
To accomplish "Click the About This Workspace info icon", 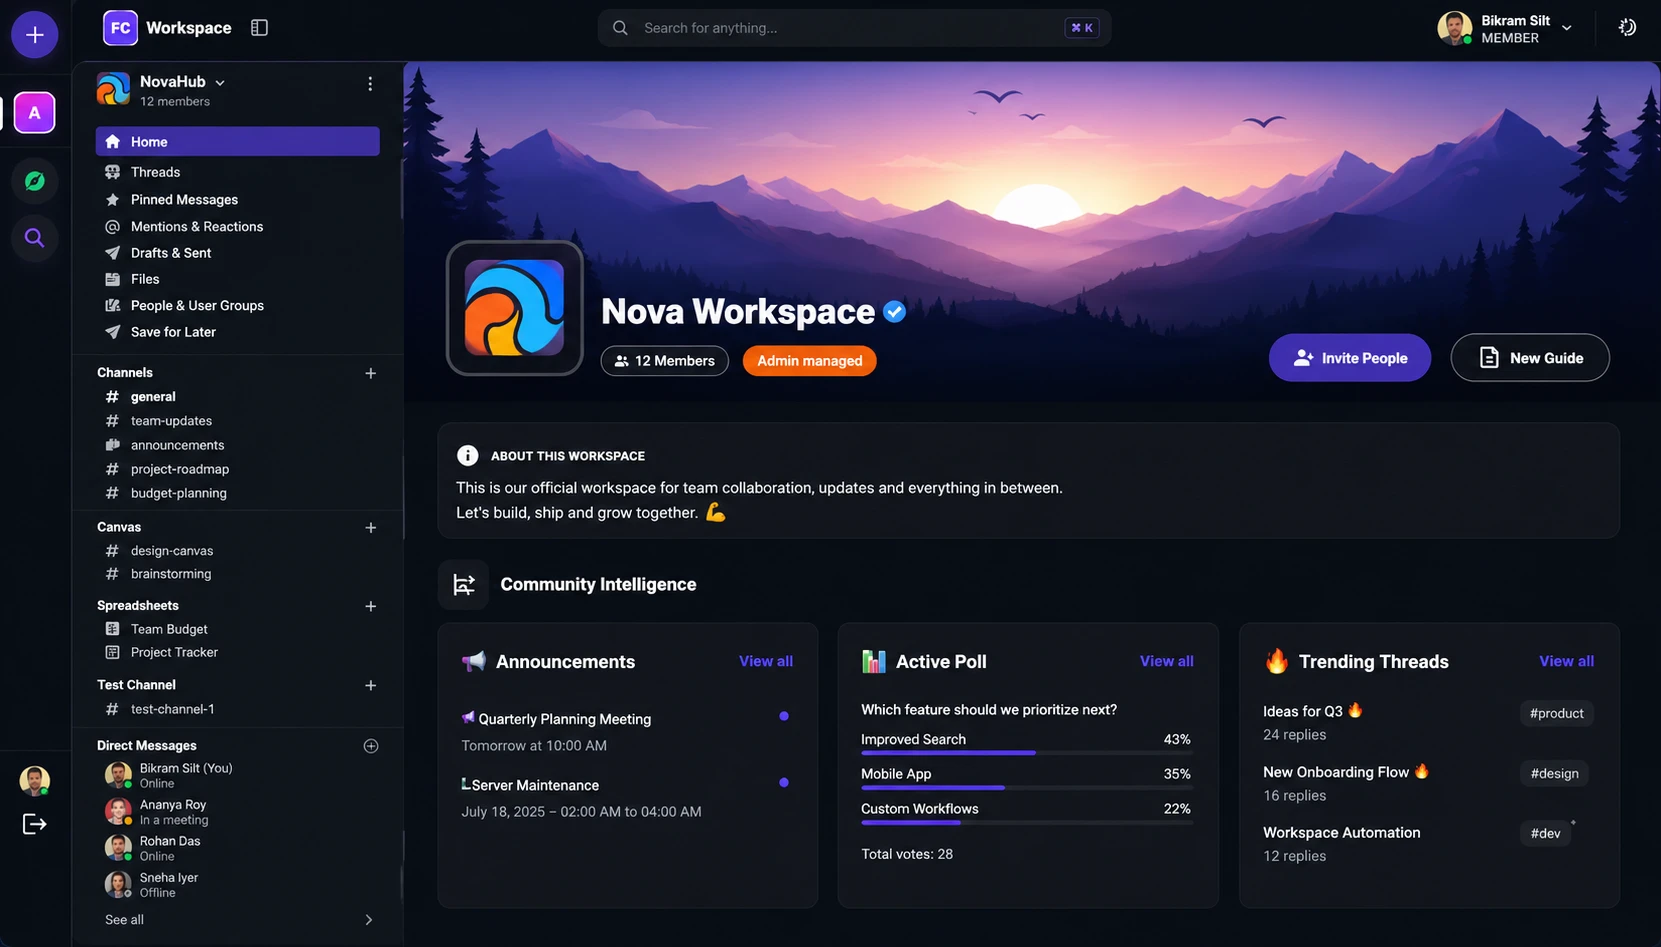I will (x=467, y=456).
